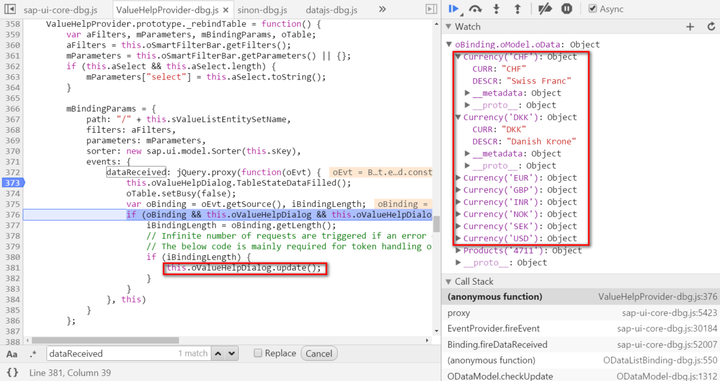
Task: Resume script execution with the play button
Action: coord(454,9)
